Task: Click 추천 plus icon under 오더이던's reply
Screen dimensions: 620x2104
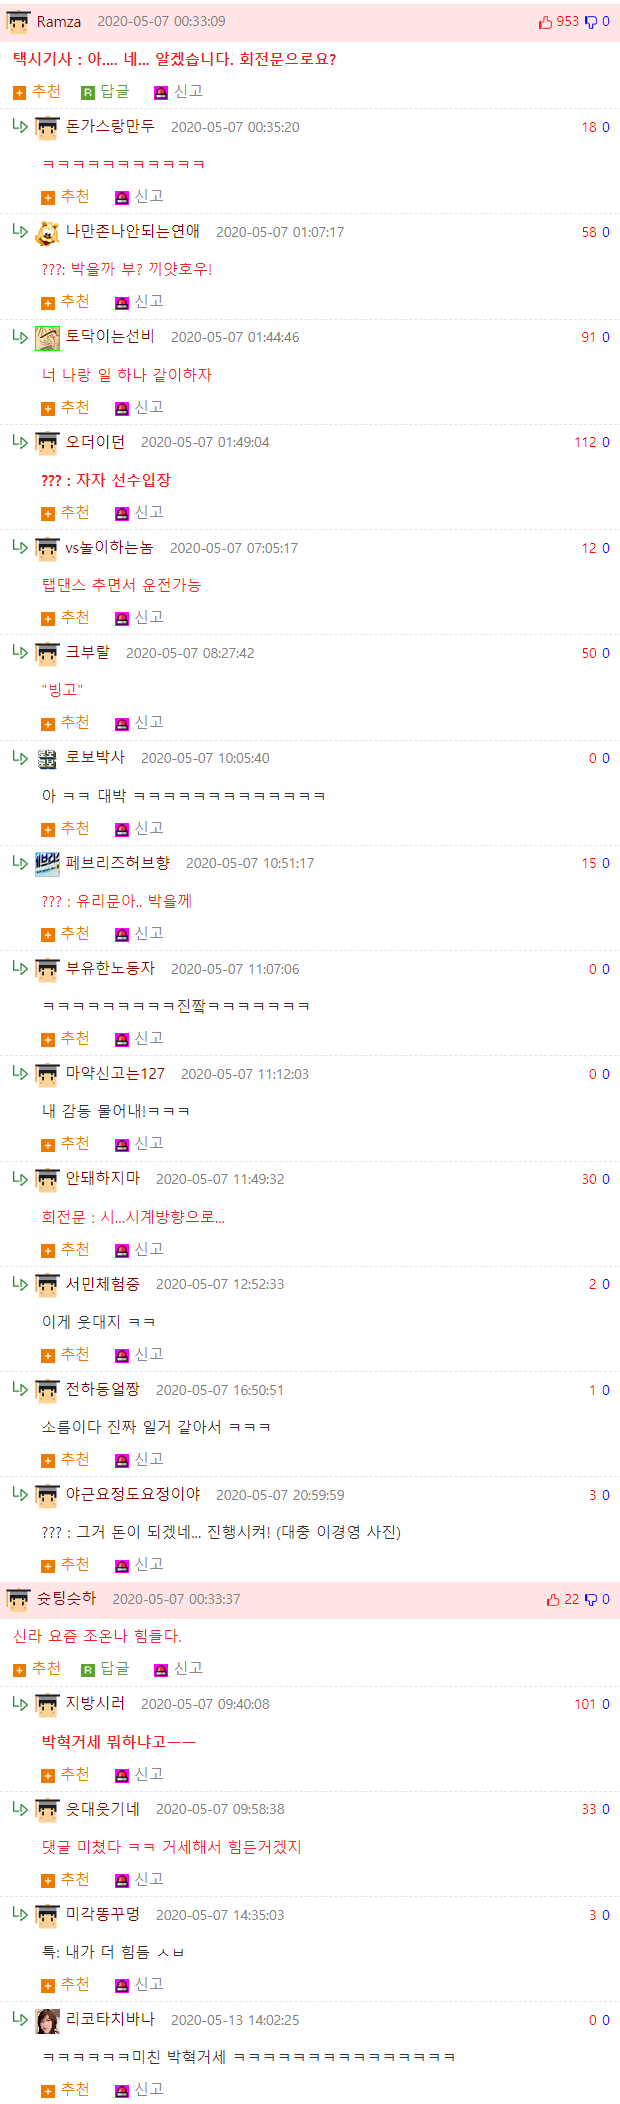Action: [x=48, y=514]
